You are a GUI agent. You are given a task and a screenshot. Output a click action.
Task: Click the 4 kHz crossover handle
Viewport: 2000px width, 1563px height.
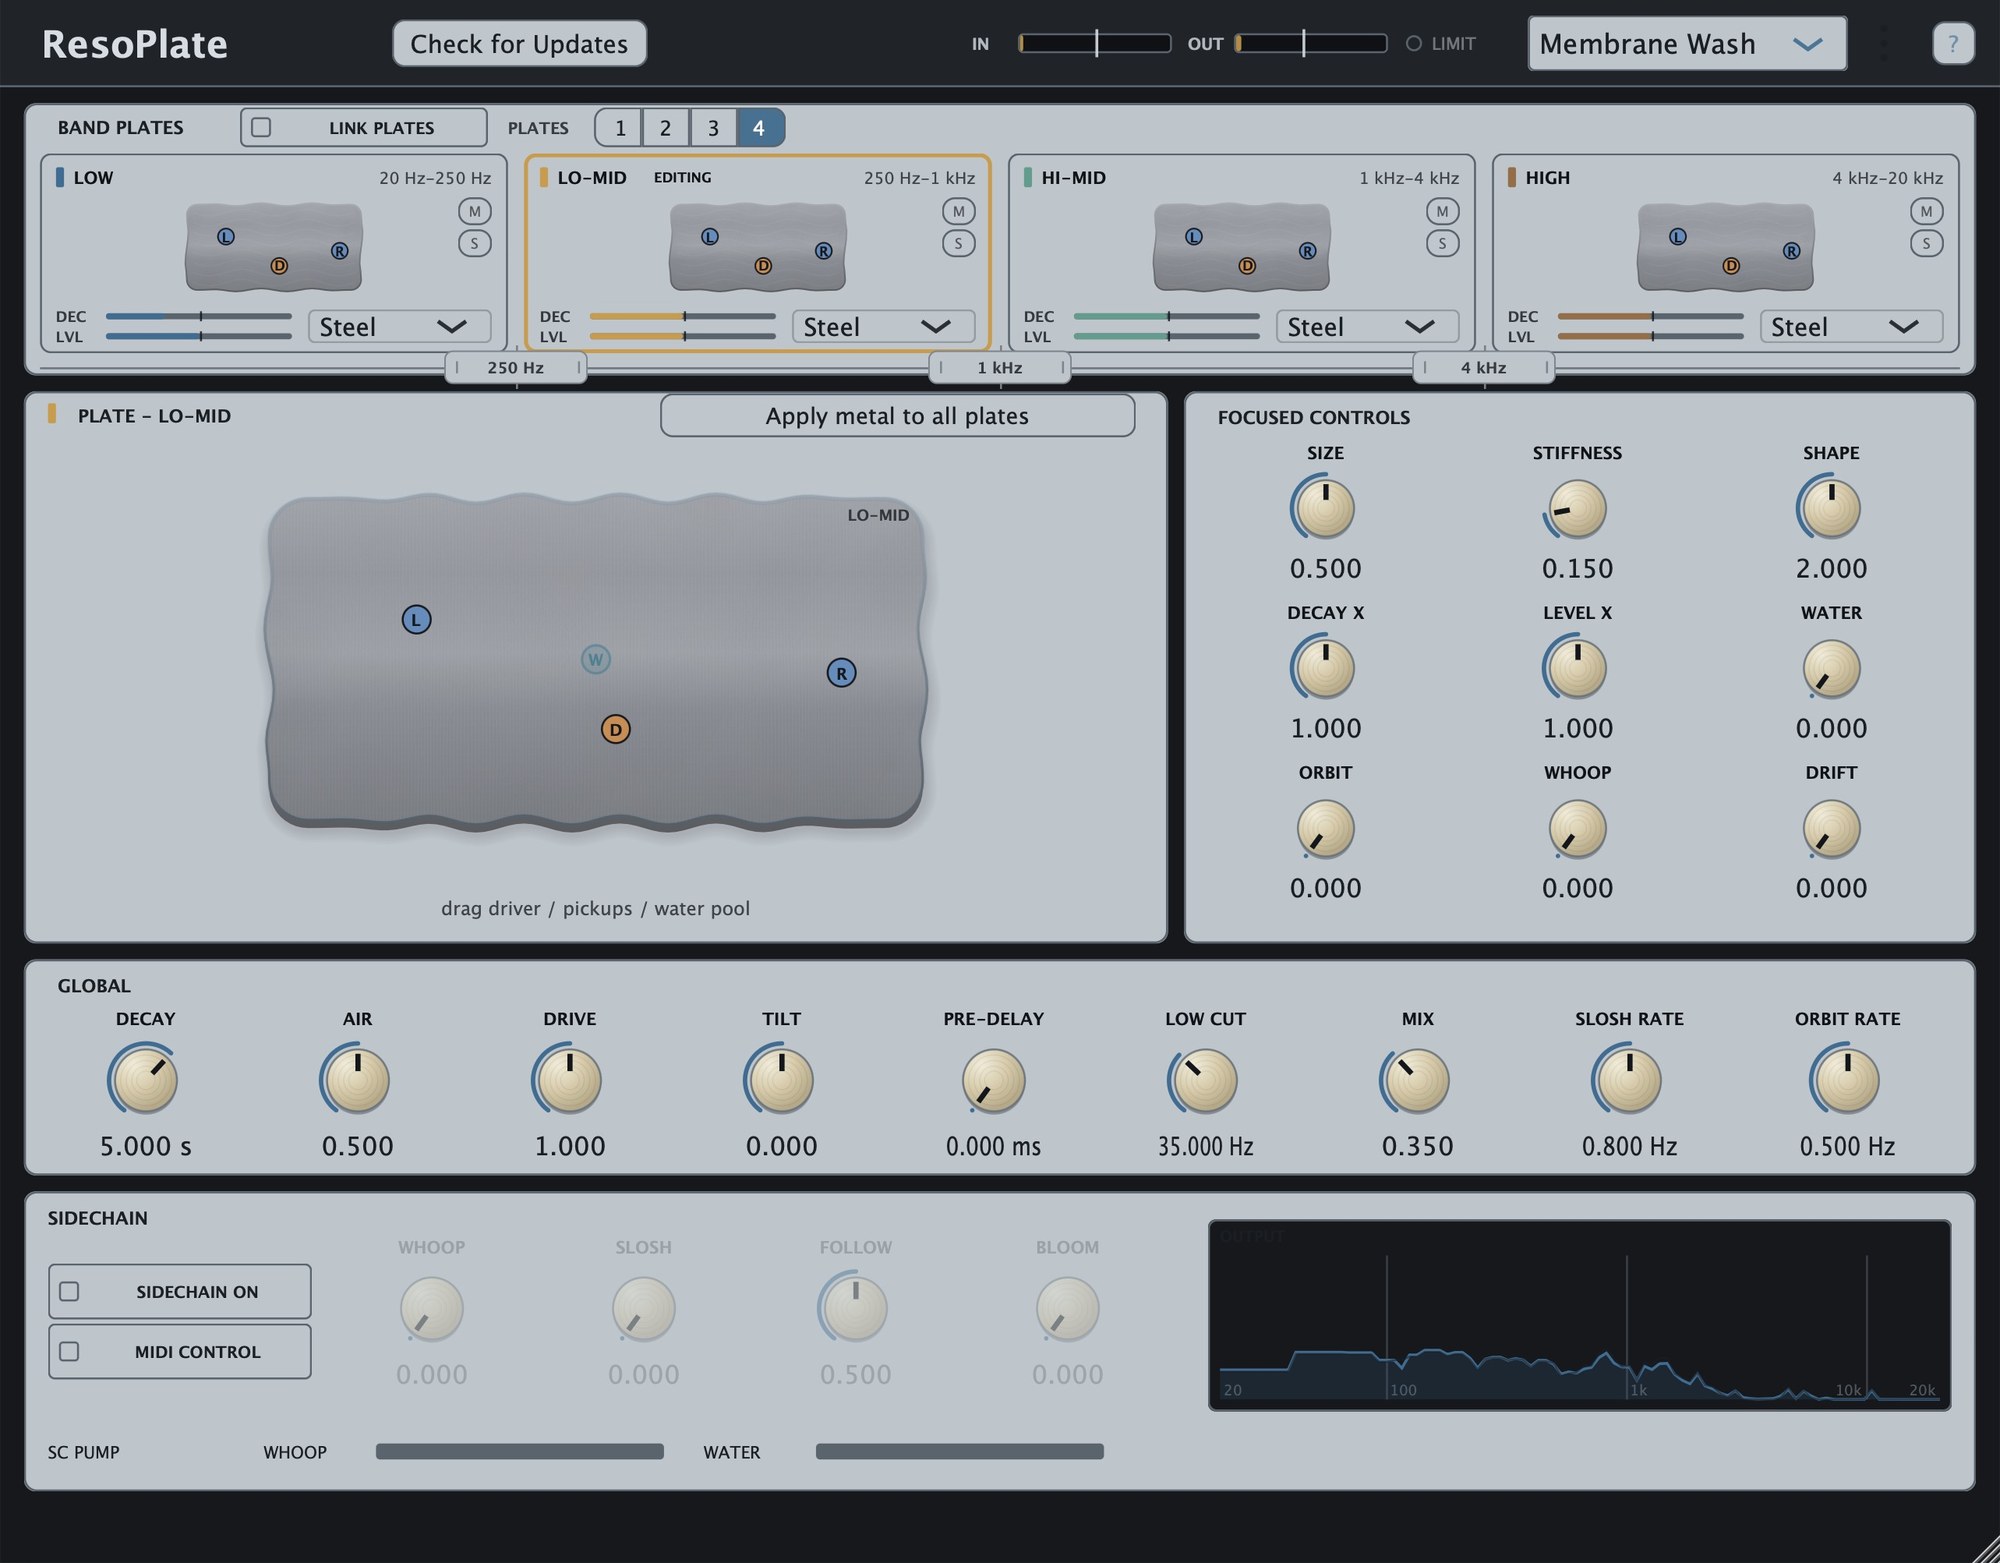point(1483,367)
